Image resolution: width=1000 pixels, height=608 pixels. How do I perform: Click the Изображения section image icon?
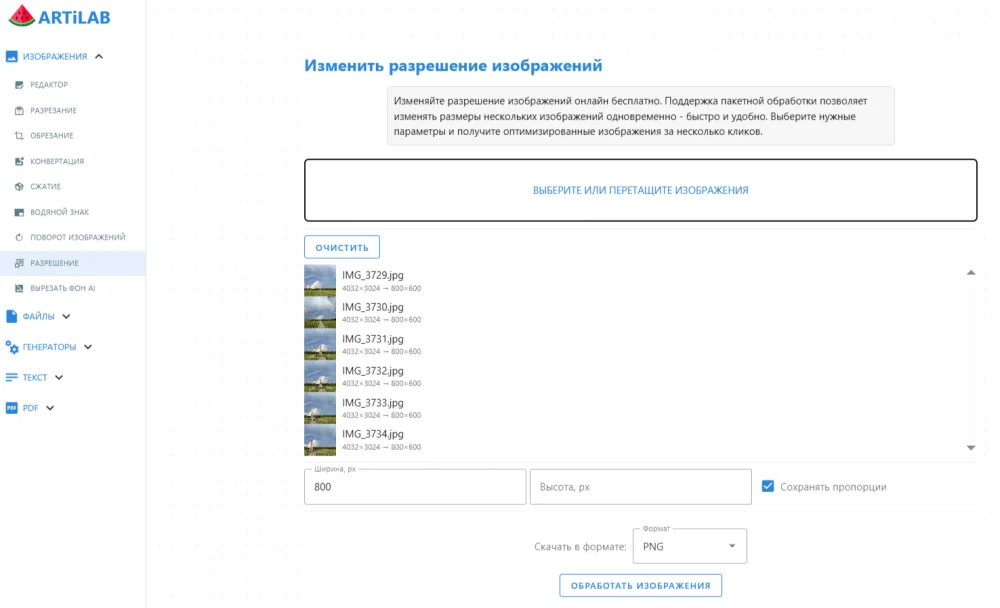coord(11,57)
